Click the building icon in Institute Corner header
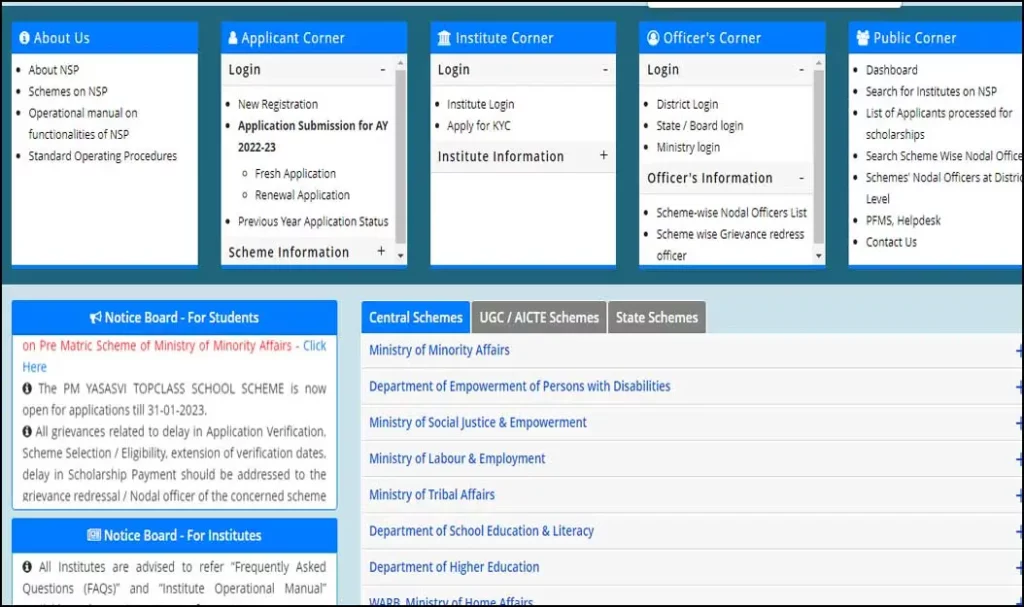 444,38
